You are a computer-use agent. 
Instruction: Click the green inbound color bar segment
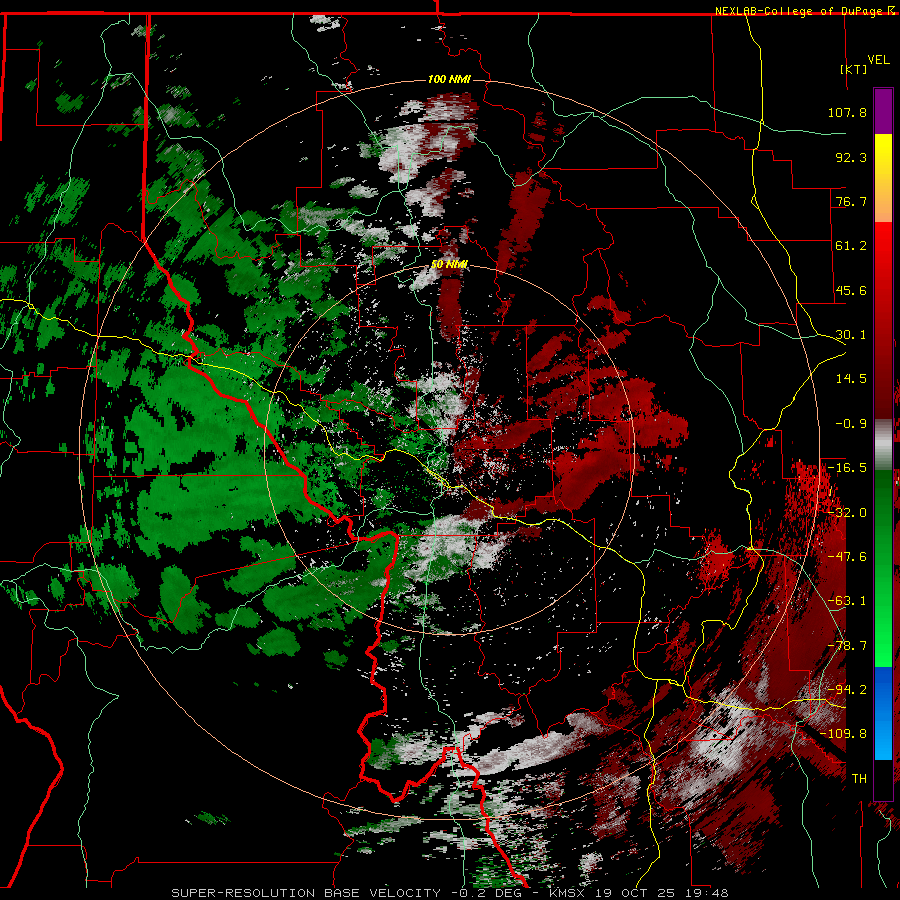coord(883,568)
